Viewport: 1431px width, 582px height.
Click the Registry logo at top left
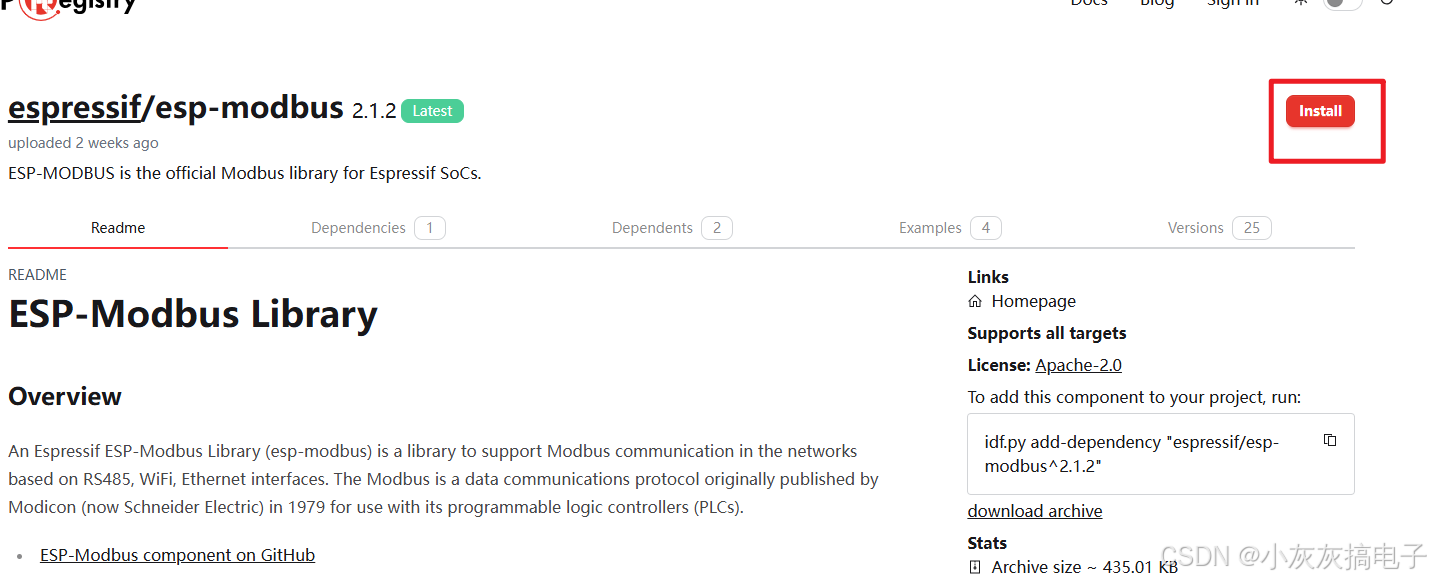pyautogui.click(x=68, y=5)
